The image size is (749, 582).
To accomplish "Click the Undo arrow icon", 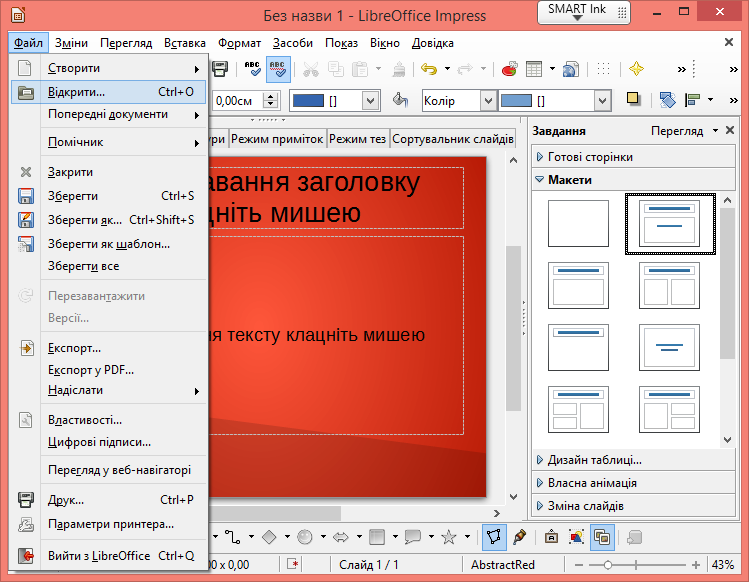I will (x=430, y=69).
